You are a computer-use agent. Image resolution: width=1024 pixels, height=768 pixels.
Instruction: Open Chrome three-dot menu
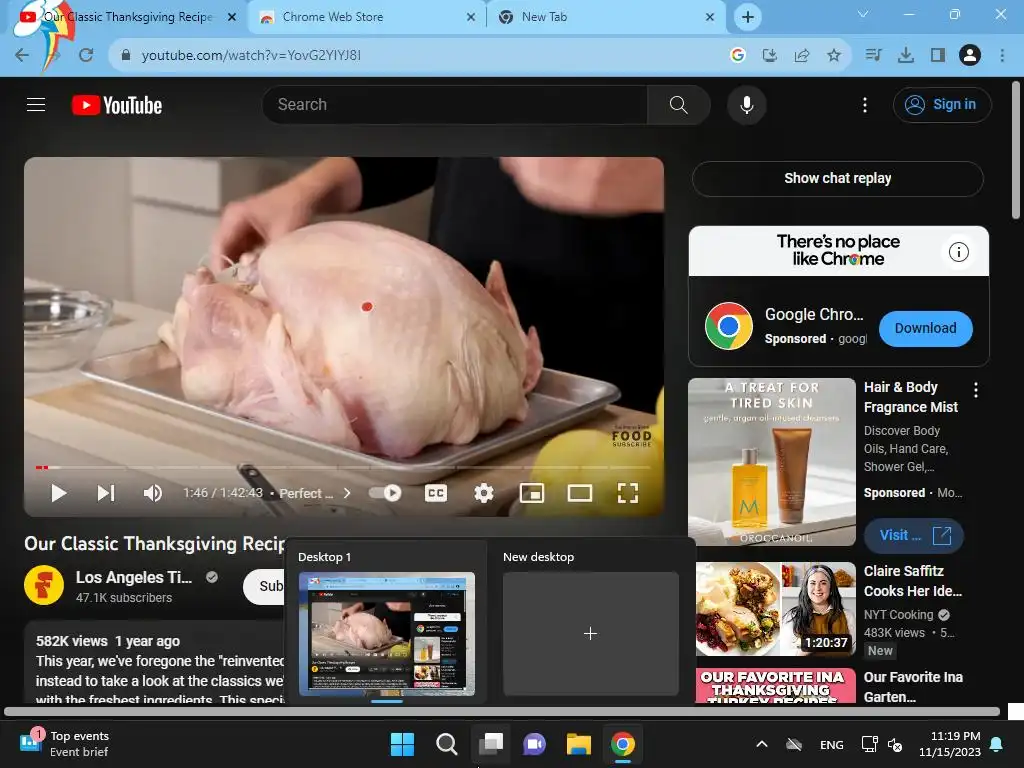[x=1002, y=55]
